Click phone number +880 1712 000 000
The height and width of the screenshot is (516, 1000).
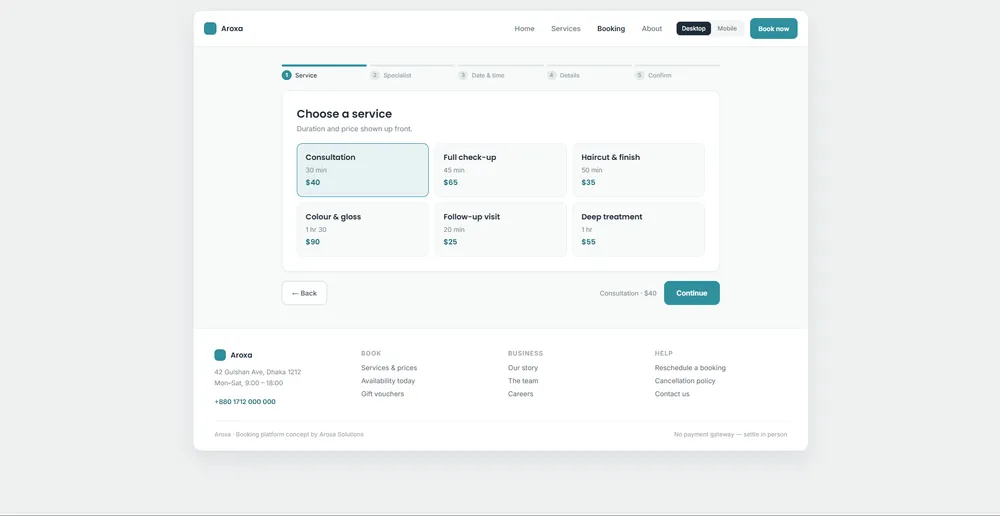click(245, 402)
